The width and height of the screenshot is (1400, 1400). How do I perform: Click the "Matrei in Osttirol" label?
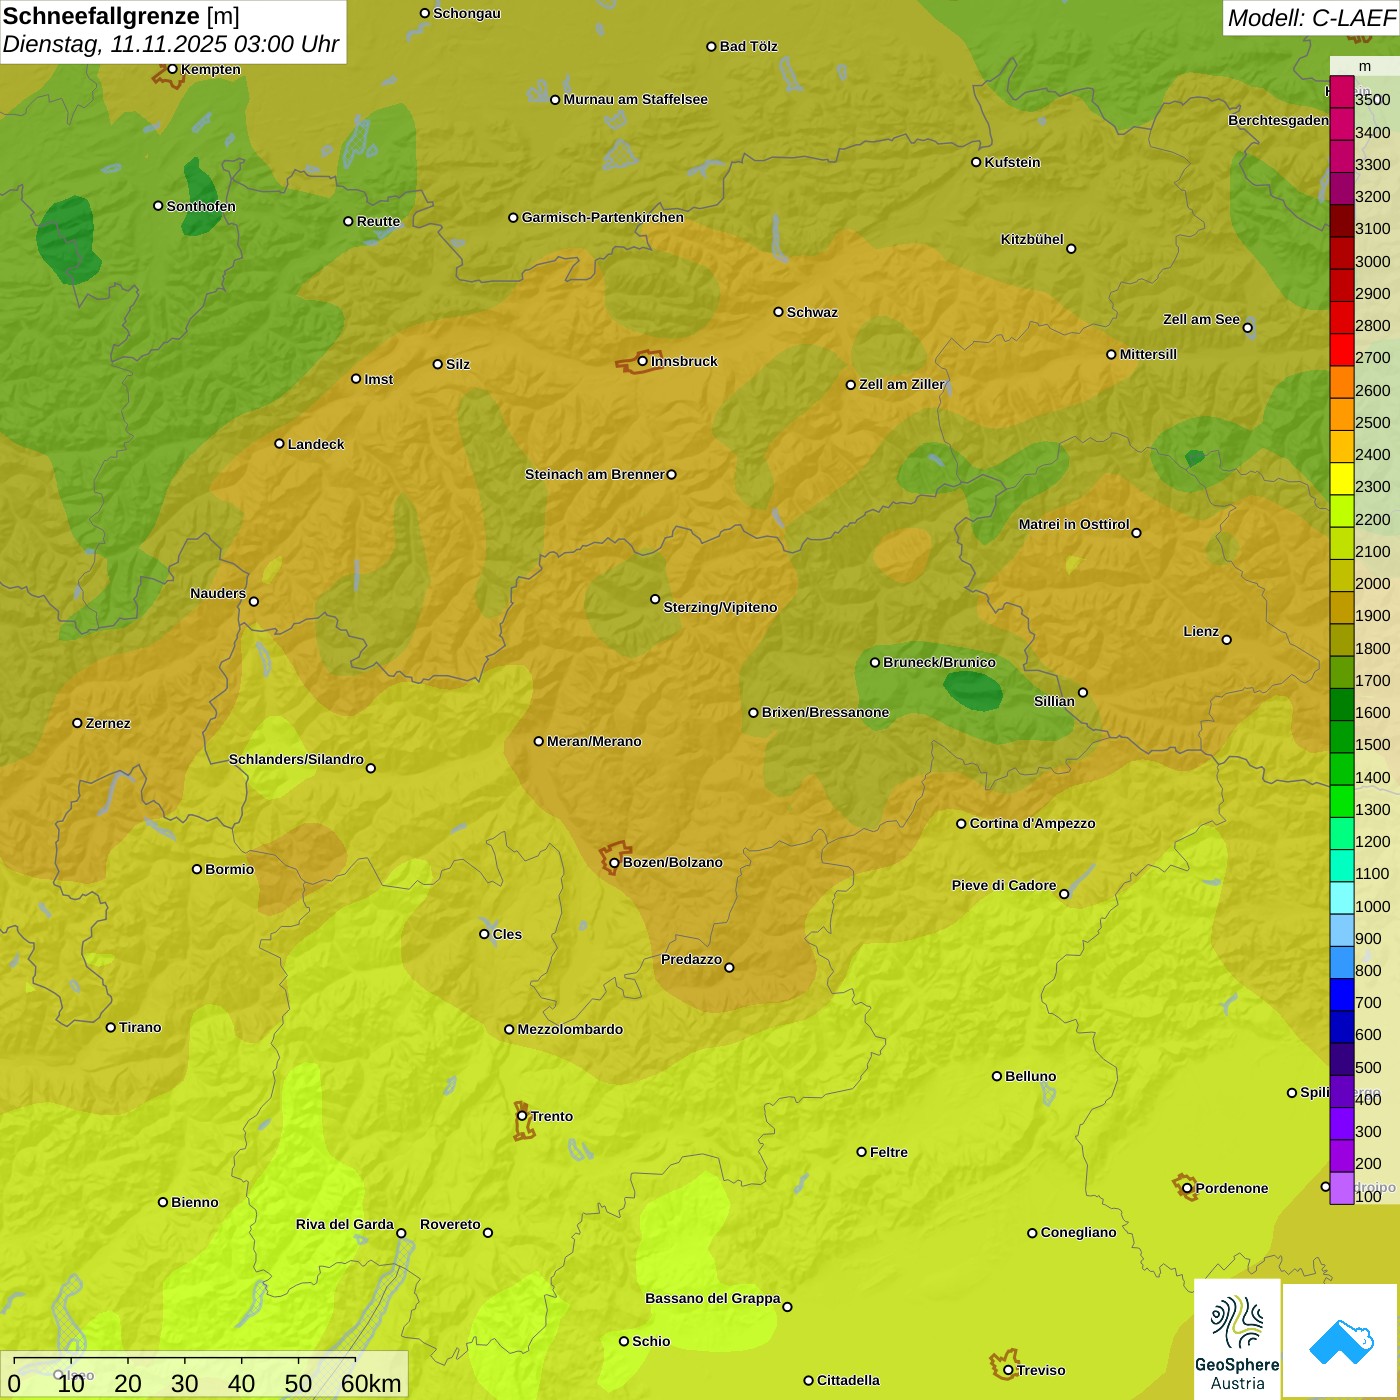click(1074, 524)
